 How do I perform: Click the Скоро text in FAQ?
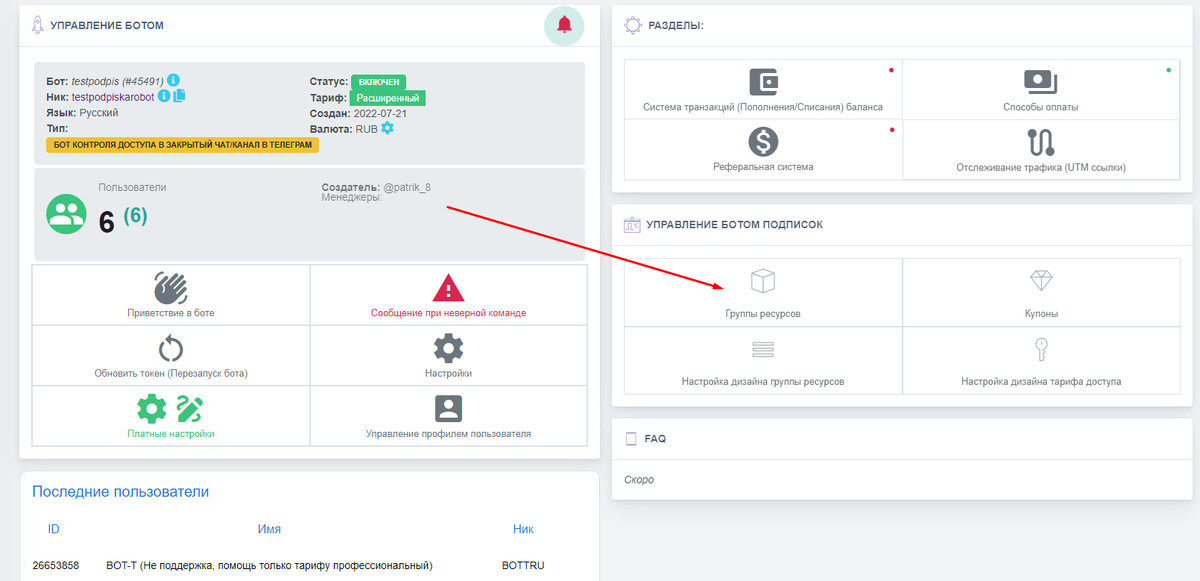(638, 480)
